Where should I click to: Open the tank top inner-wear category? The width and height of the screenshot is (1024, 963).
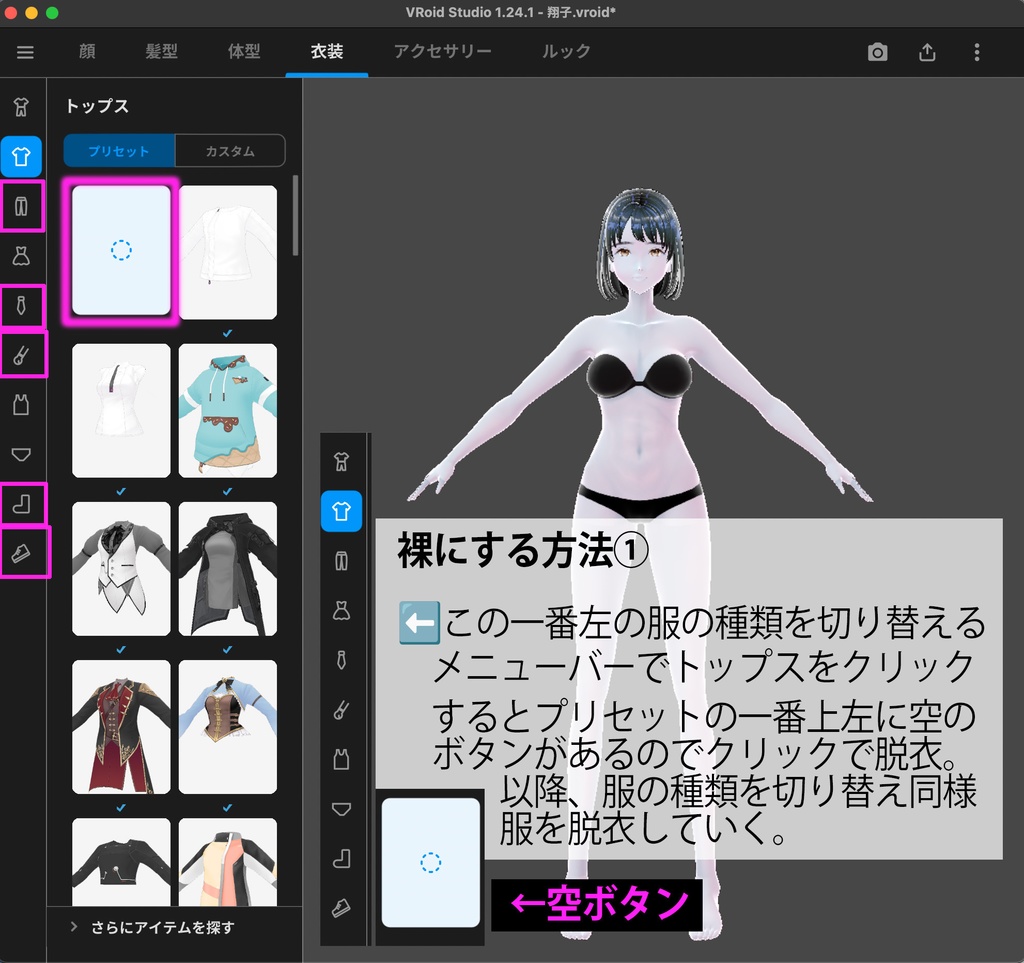tap(22, 406)
